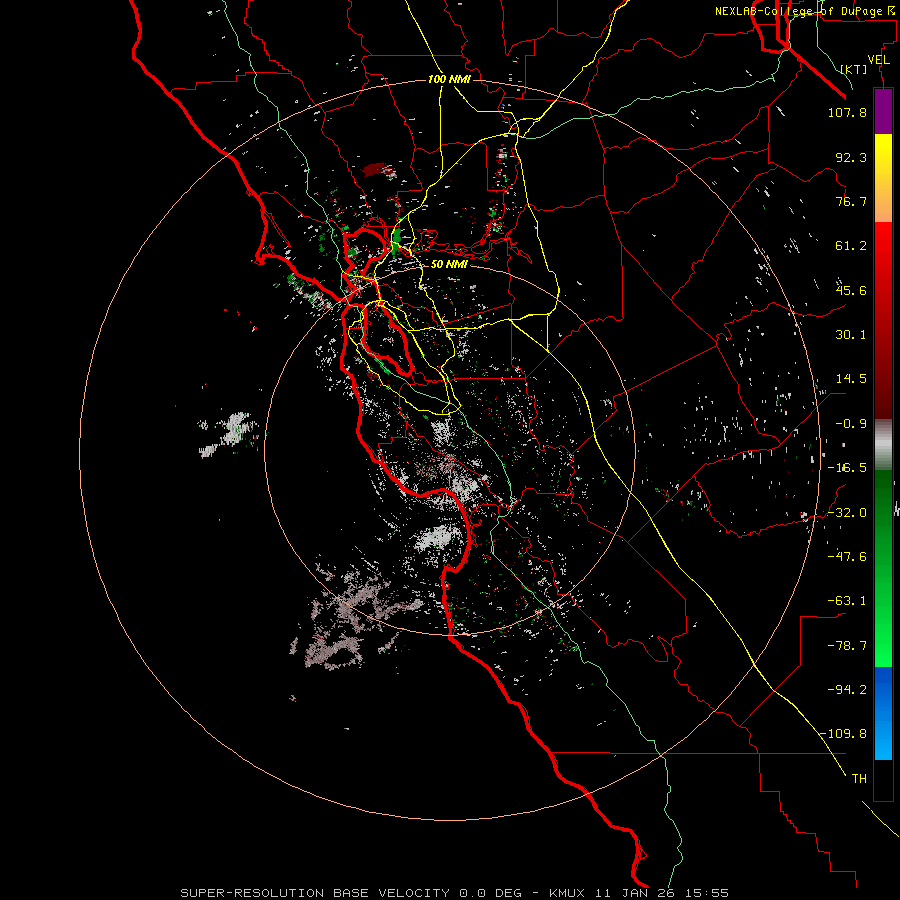900x900 pixels.
Task: Click the 11 JAN 26 date in the caption
Action: click(x=637, y=893)
